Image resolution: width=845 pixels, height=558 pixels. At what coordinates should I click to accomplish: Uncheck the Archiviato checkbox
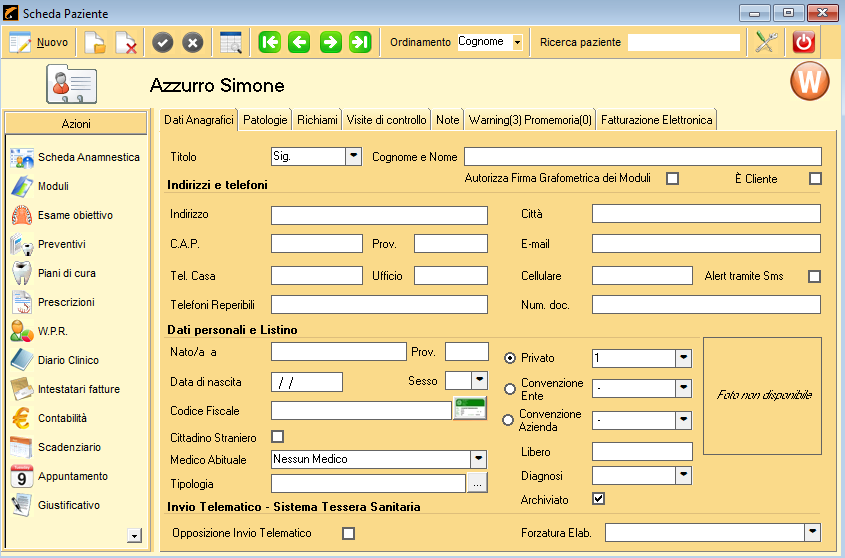[598, 499]
